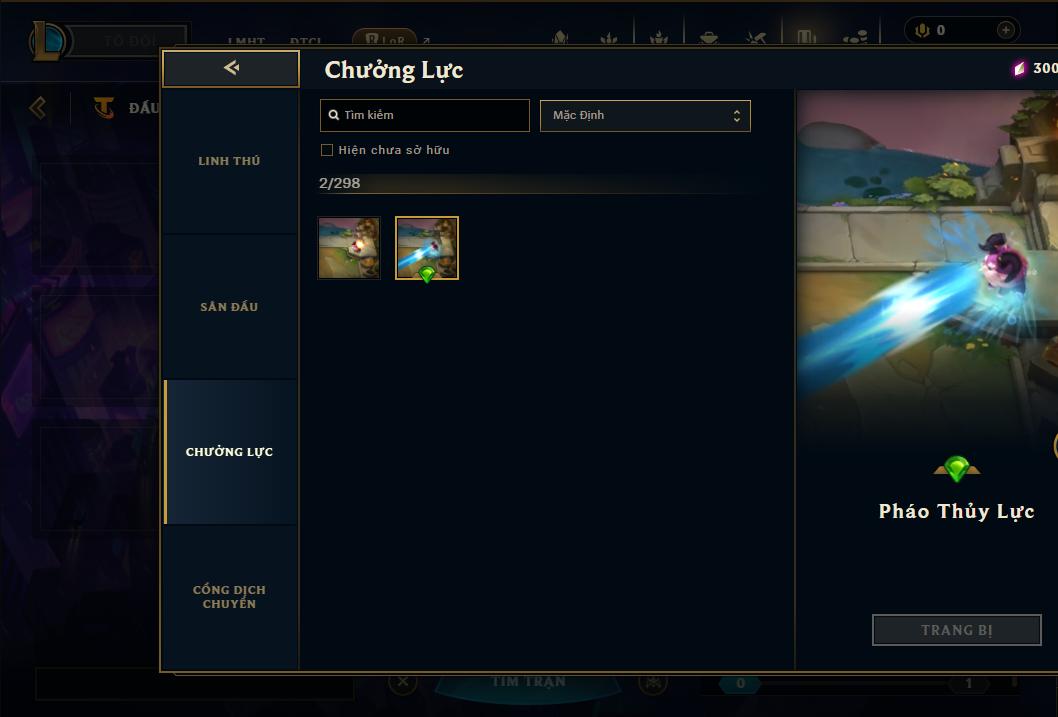The width and height of the screenshot is (1058, 717).
Task: Select the first boom thumbnail
Action: click(349, 248)
